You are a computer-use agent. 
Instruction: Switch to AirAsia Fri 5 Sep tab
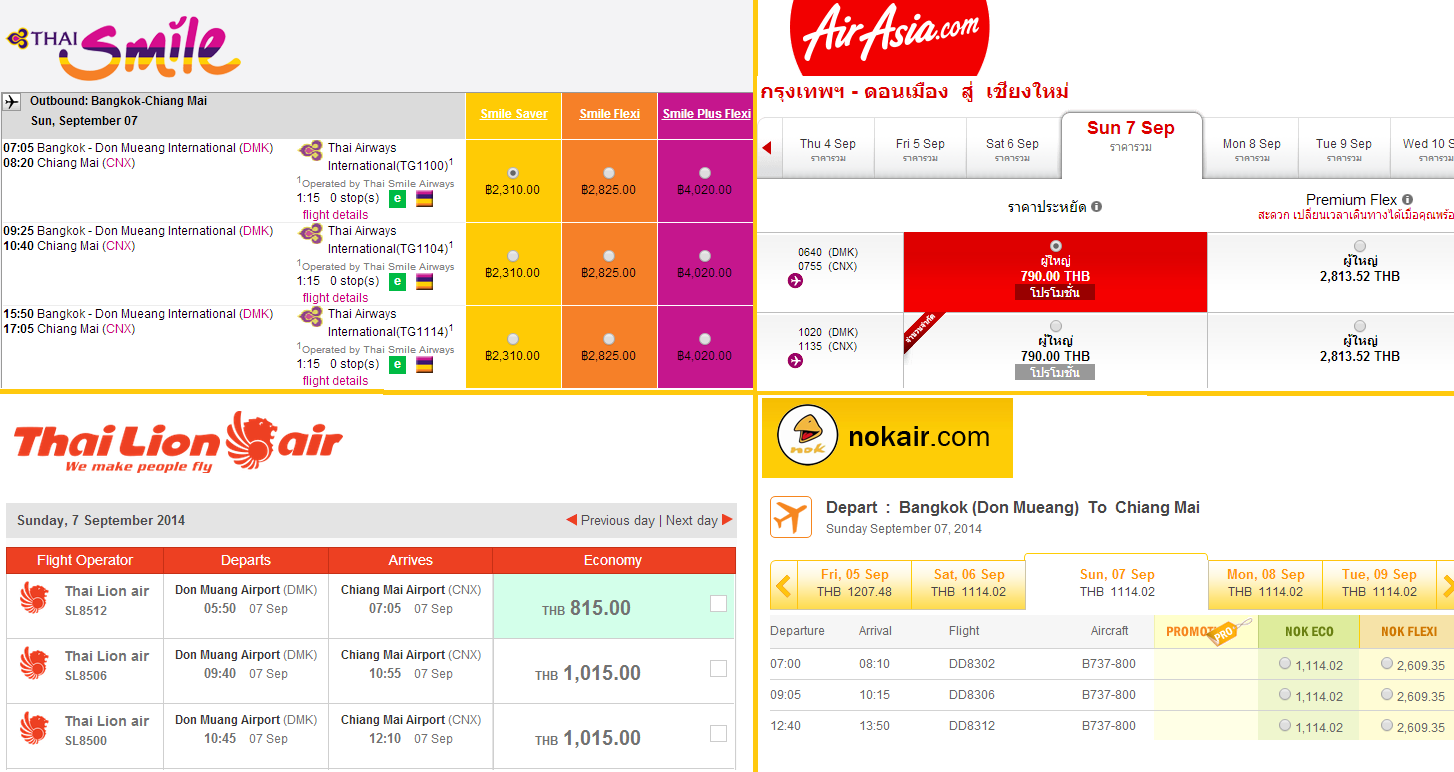920,149
